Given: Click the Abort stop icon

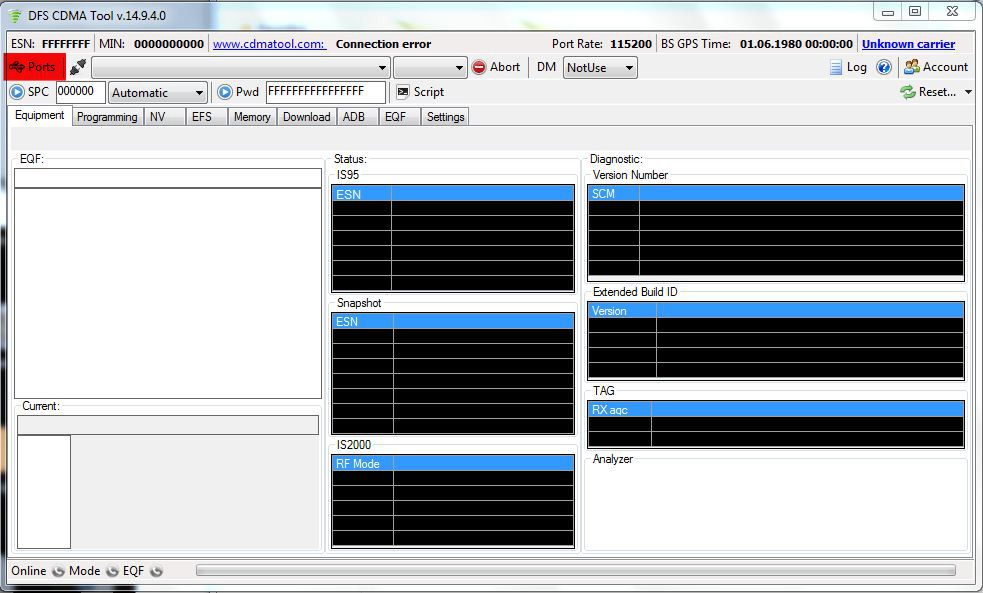Looking at the screenshot, I should (479, 67).
